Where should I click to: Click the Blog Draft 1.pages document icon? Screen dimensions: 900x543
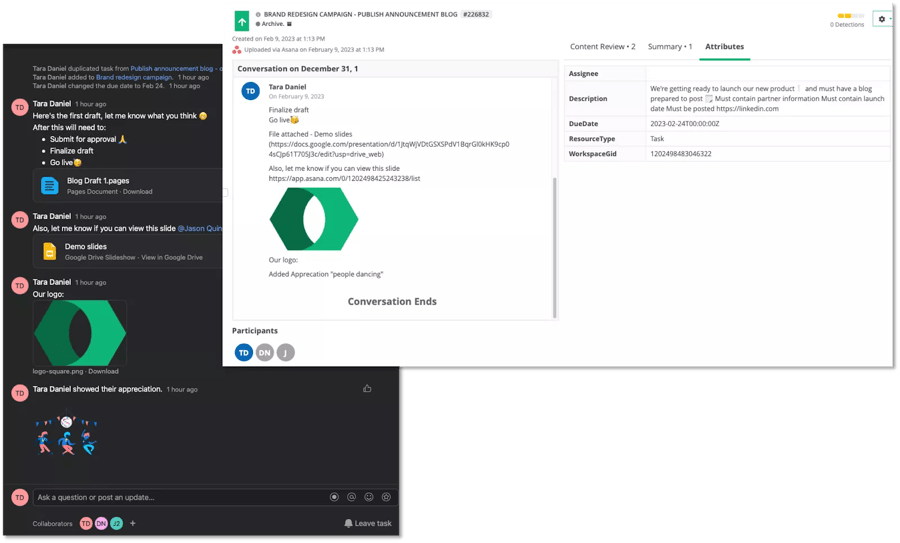pyautogui.click(x=49, y=186)
